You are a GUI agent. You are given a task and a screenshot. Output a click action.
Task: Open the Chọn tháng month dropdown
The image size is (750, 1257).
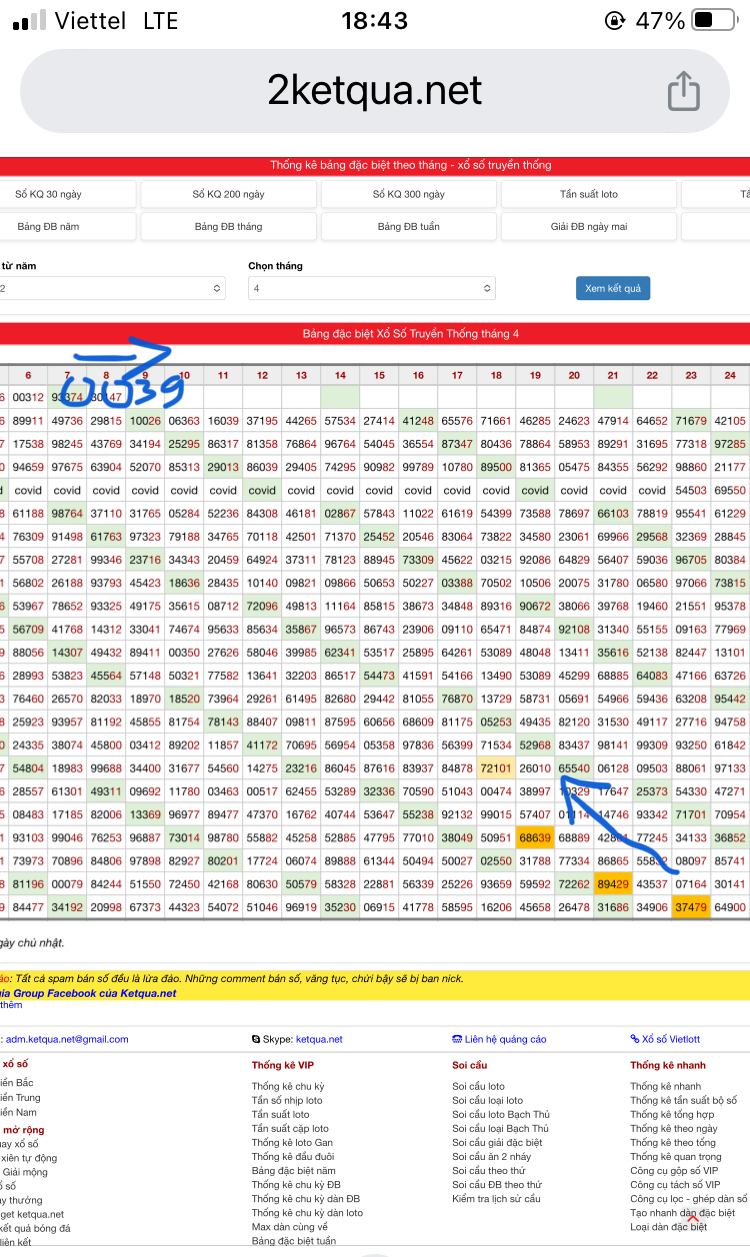coord(371,289)
